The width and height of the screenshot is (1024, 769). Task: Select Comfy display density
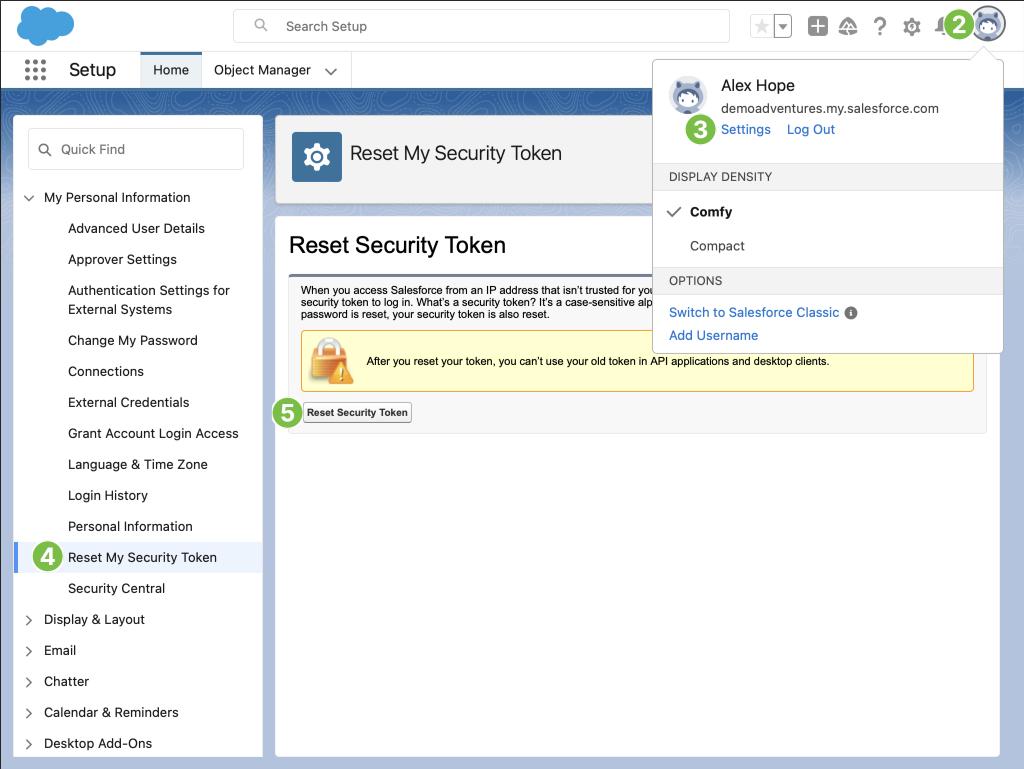(711, 212)
